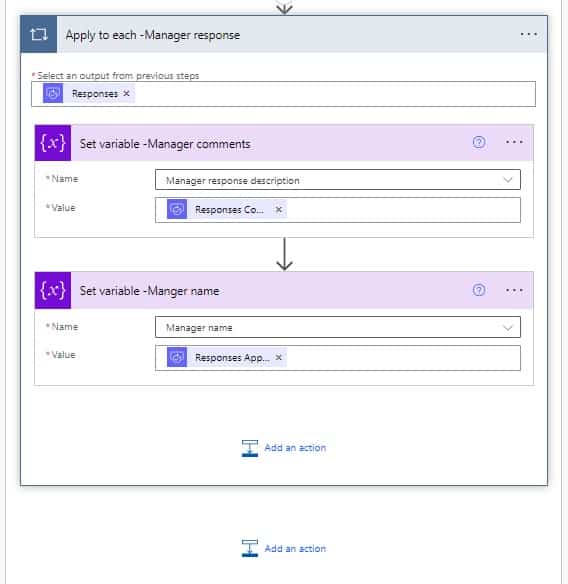
Task: Click the Set variable -Manger name header
Action: coord(284,291)
